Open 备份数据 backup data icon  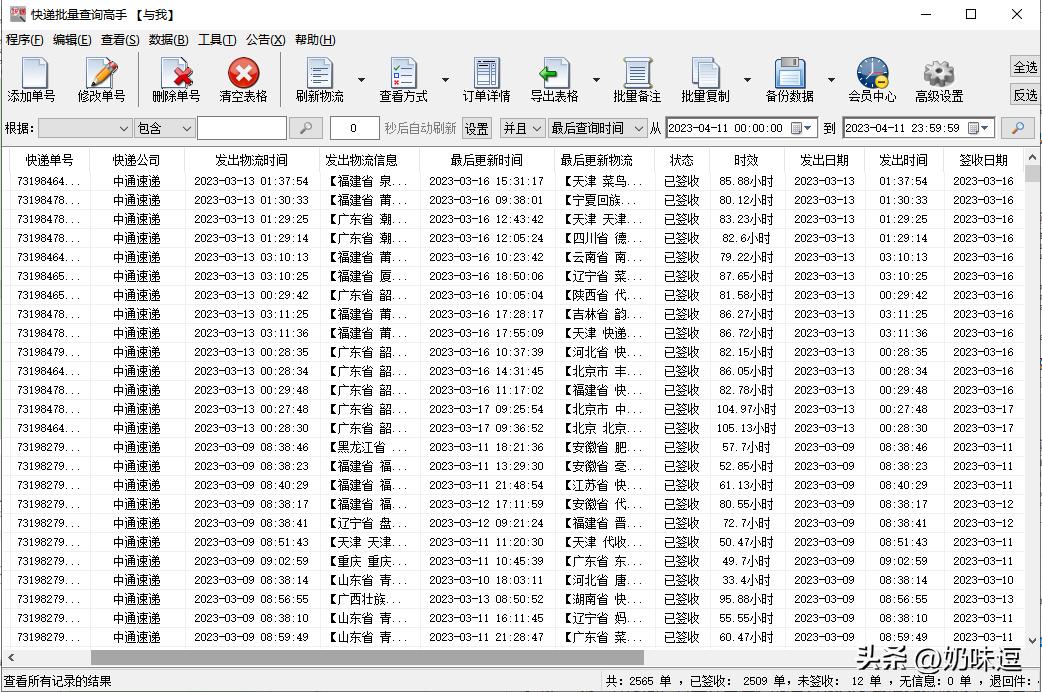coord(790,78)
